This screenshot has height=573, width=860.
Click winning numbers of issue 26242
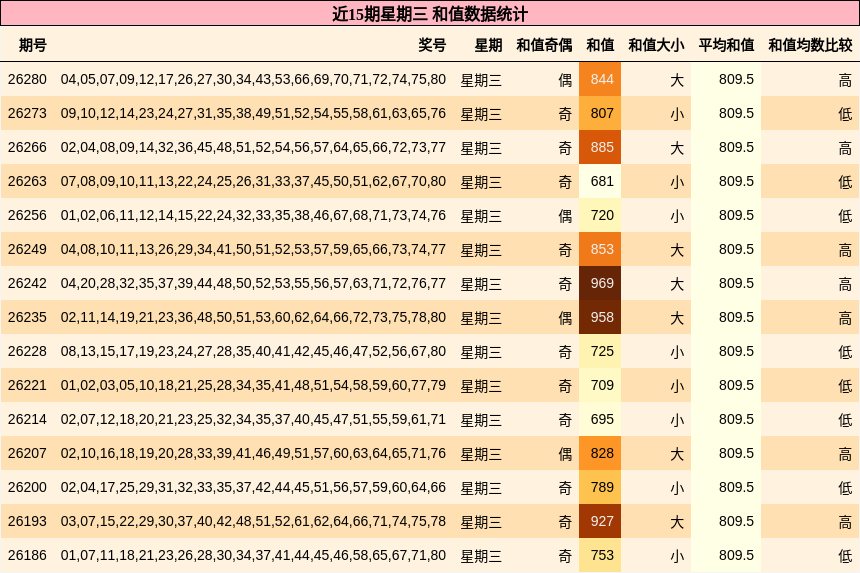[x=253, y=283]
